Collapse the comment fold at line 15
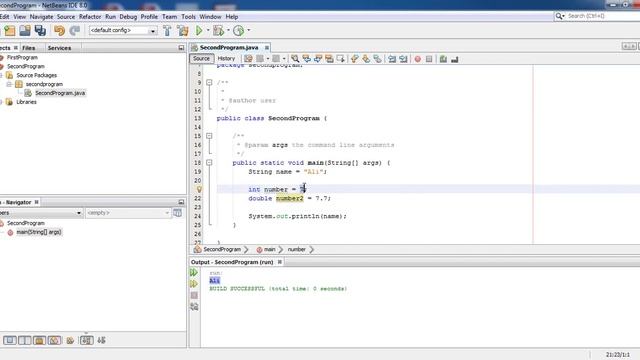 point(209,136)
